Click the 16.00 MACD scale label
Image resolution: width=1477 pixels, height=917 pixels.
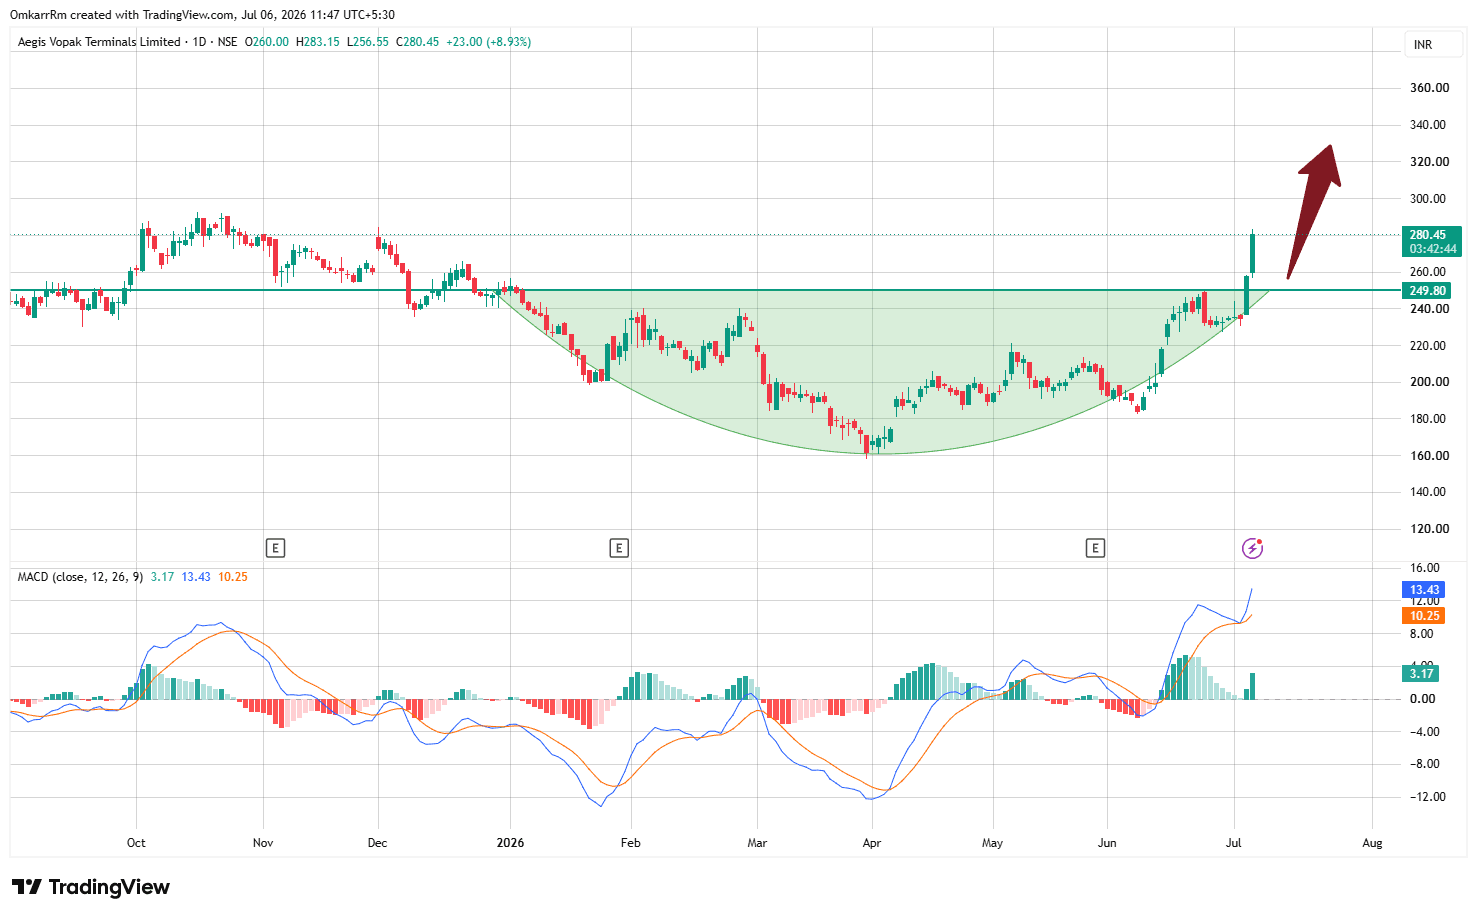(1424, 568)
